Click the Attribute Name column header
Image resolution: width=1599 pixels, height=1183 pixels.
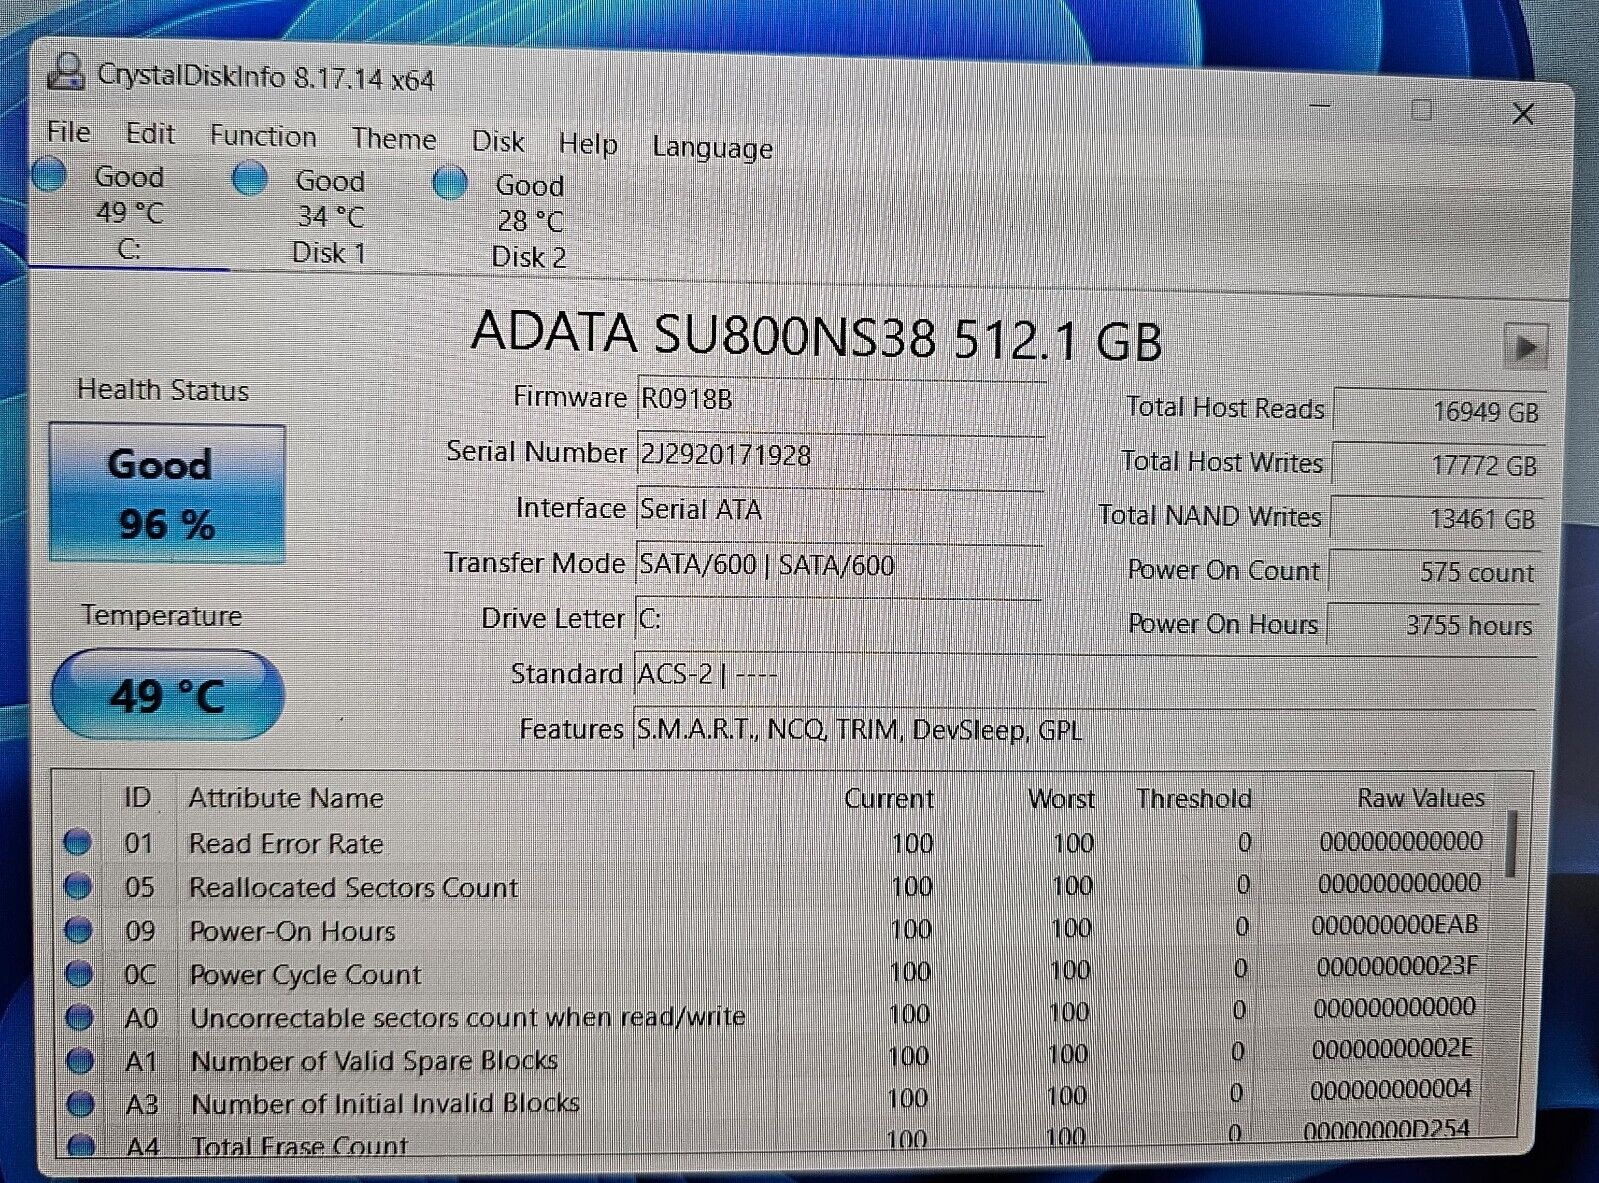286,797
